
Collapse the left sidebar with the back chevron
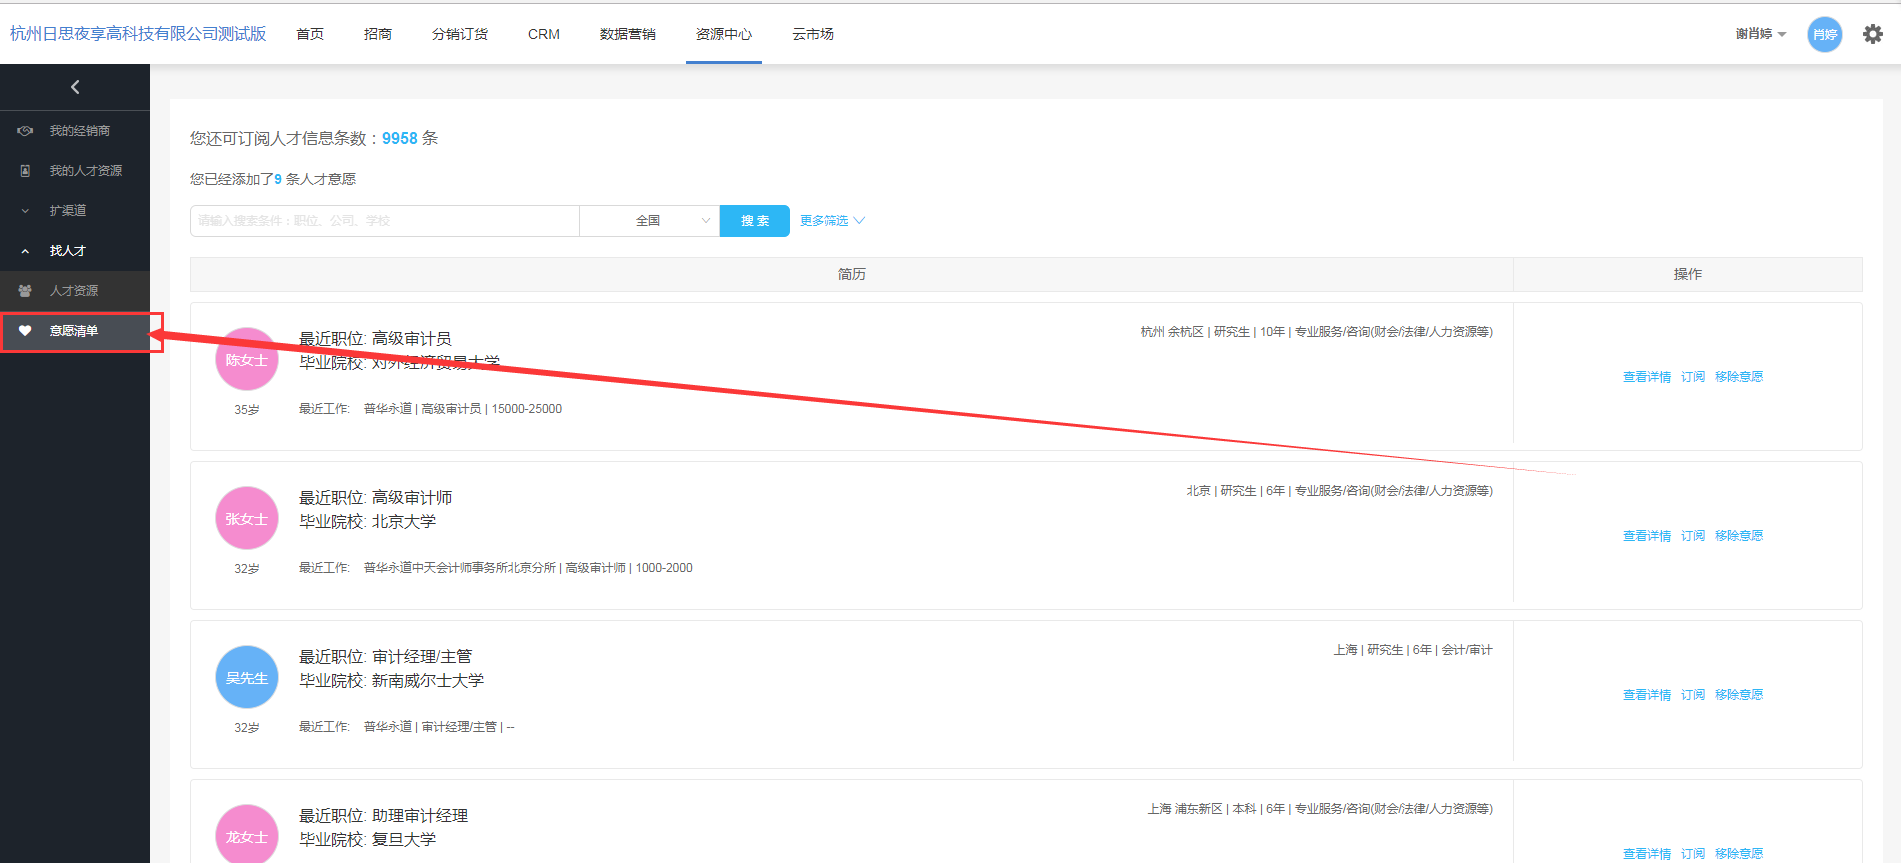(x=75, y=87)
